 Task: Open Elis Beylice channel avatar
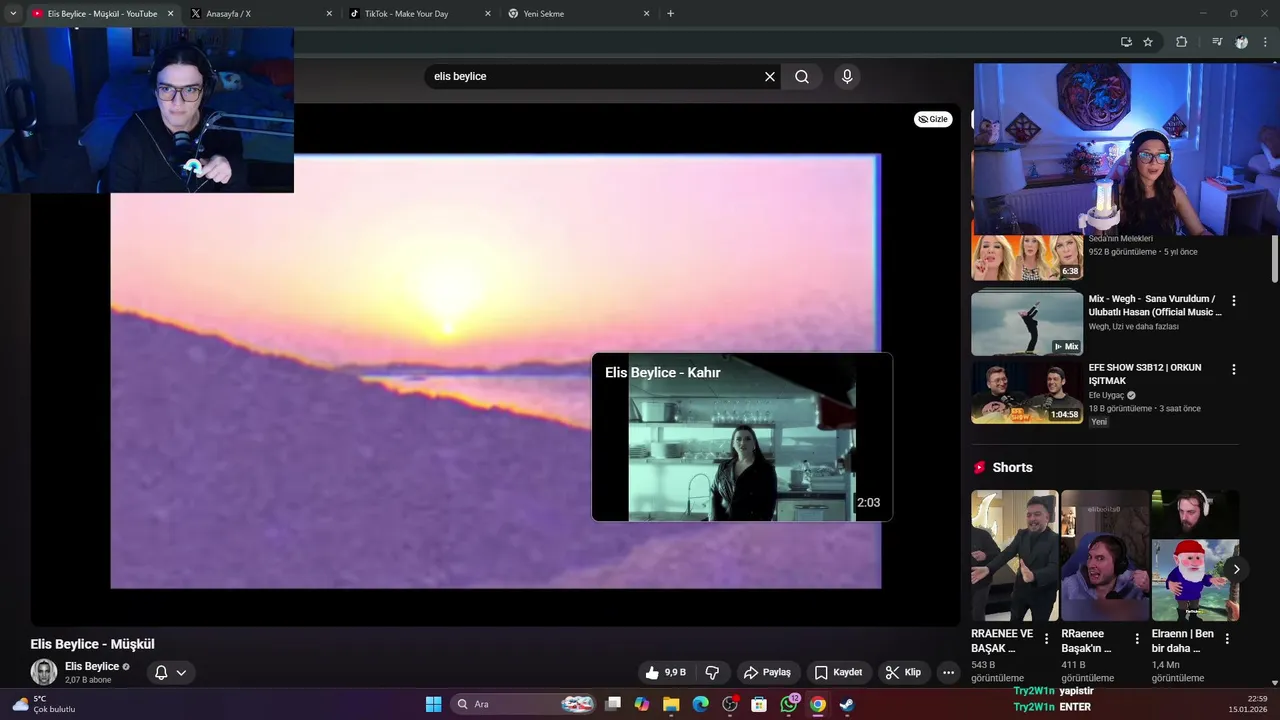pyautogui.click(x=44, y=672)
